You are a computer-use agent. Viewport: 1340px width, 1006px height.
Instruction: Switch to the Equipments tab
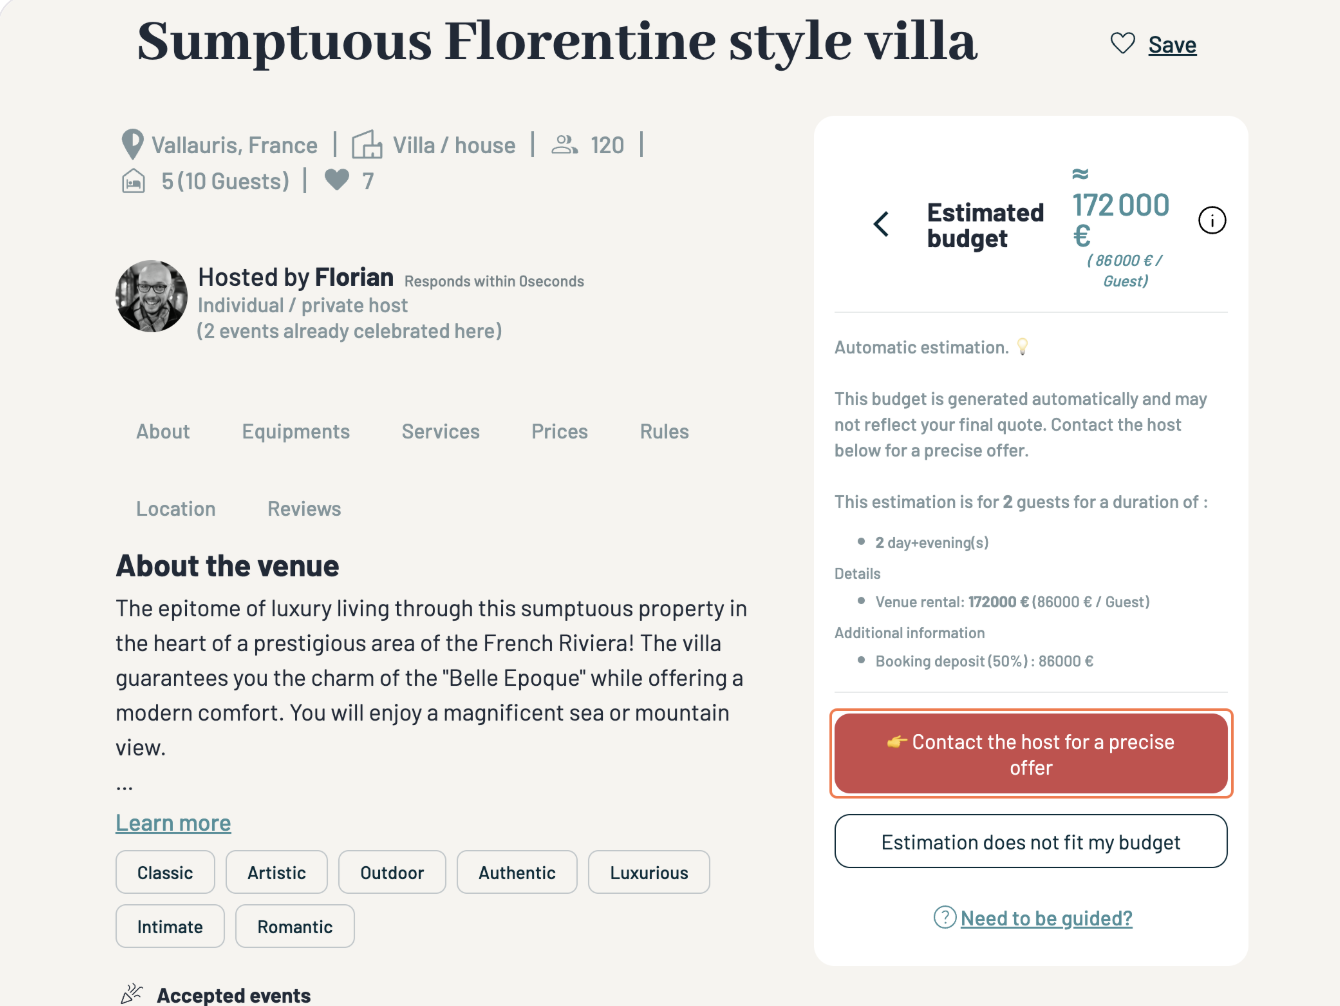click(296, 432)
